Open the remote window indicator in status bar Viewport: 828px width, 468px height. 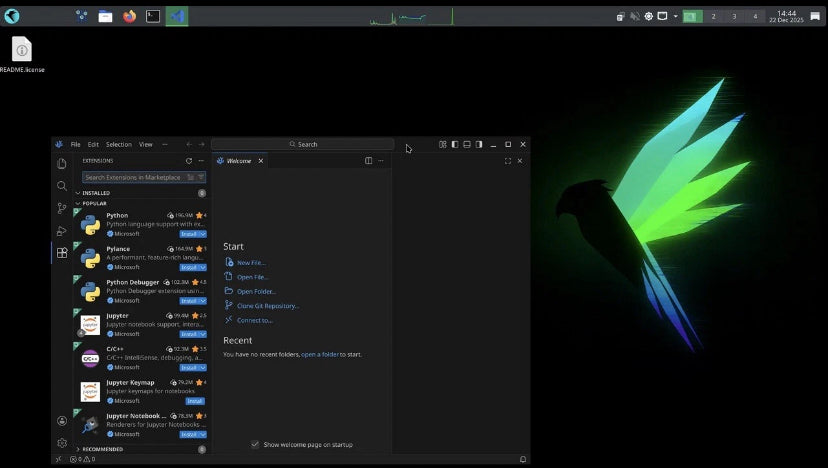(59, 460)
